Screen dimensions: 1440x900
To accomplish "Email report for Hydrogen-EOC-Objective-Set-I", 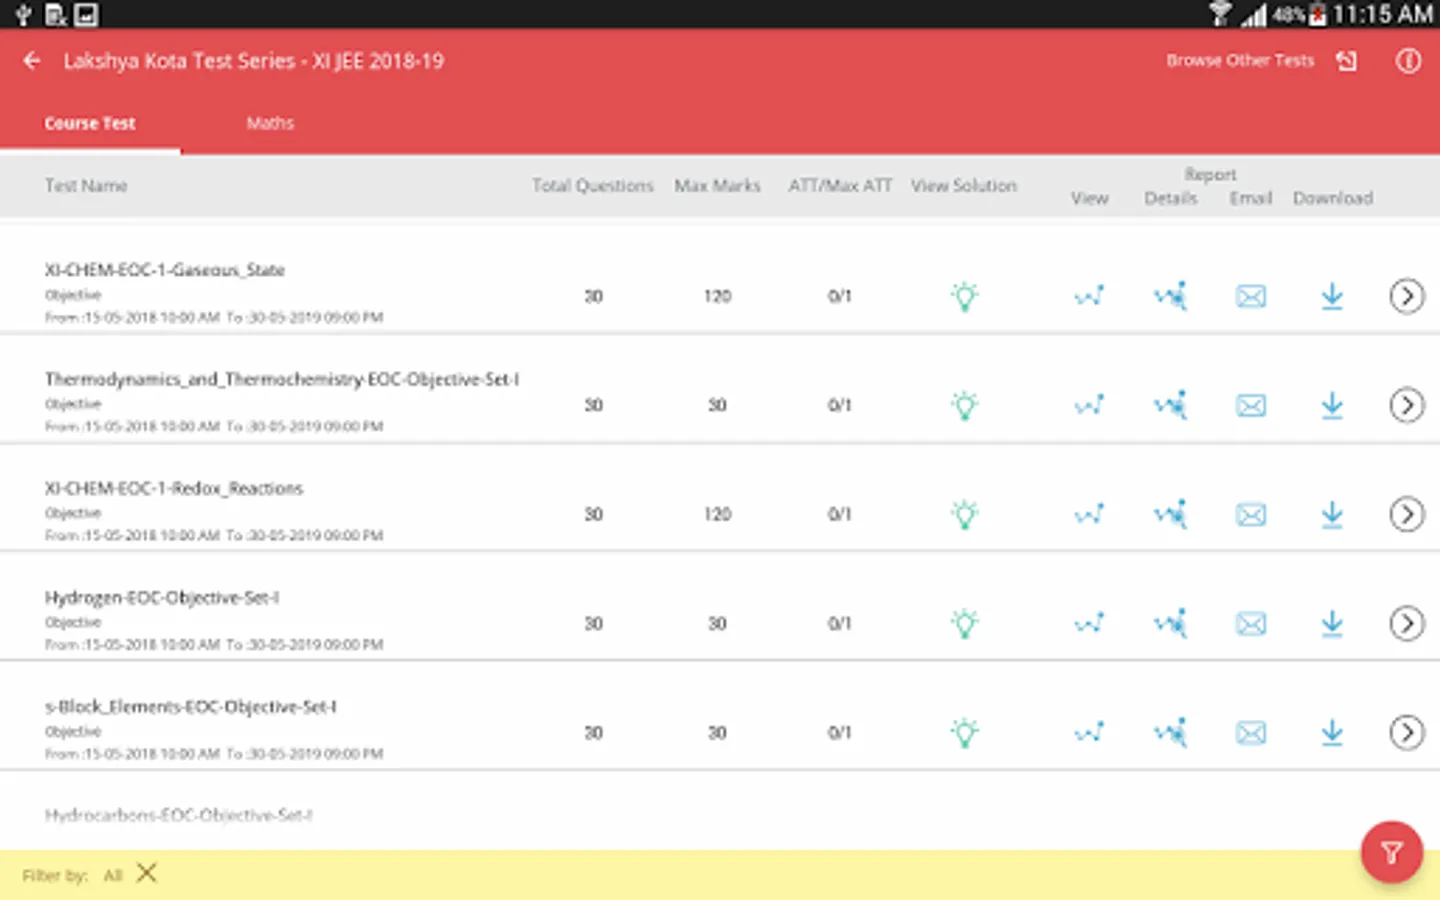I will click(x=1251, y=623).
